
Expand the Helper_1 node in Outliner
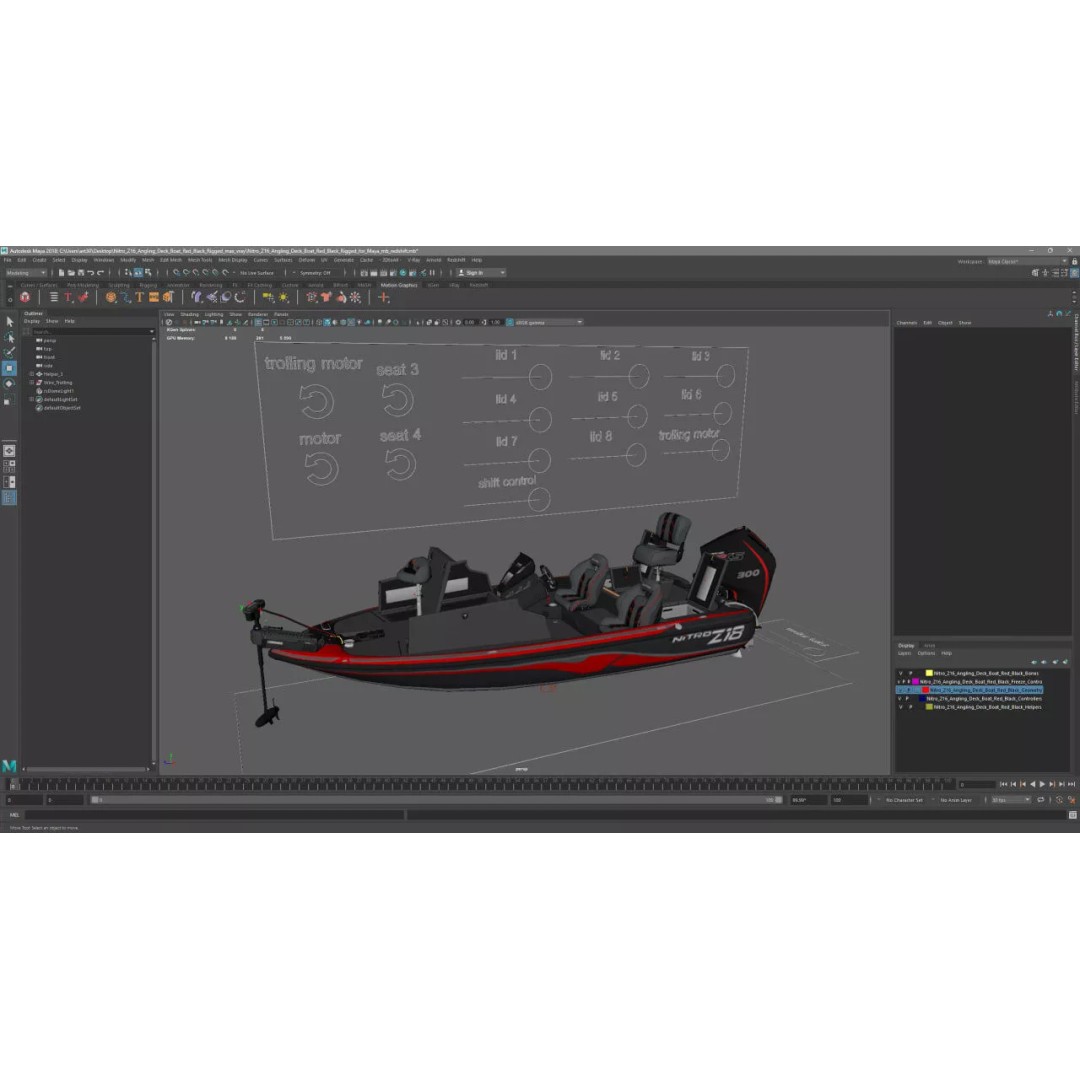(x=31, y=374)
